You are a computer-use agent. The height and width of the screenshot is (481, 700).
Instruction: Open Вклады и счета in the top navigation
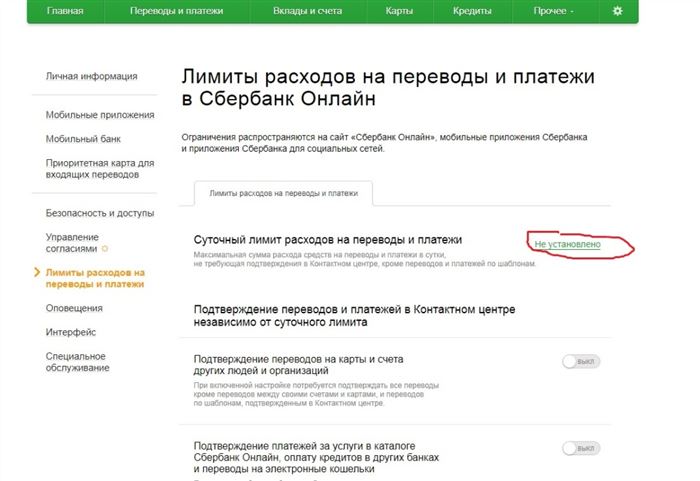308,11
